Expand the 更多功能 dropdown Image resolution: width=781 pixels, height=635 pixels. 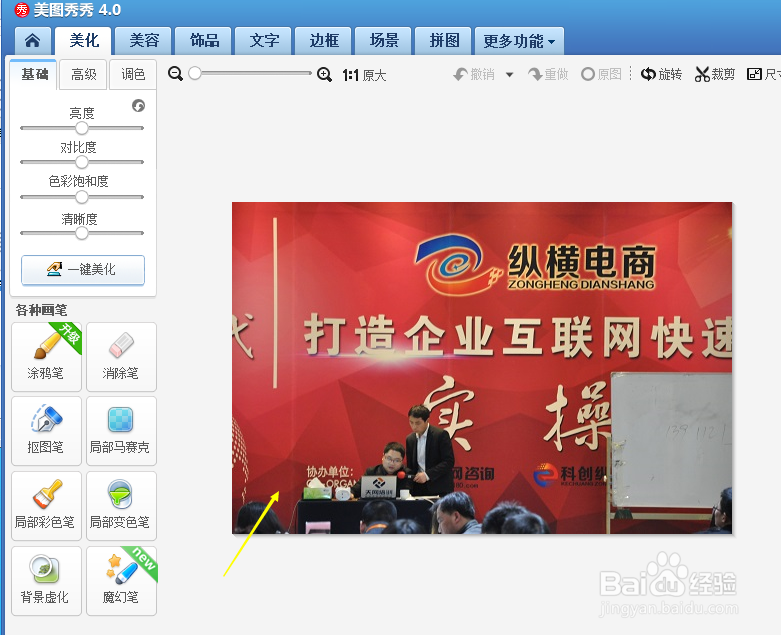(520, 41)
